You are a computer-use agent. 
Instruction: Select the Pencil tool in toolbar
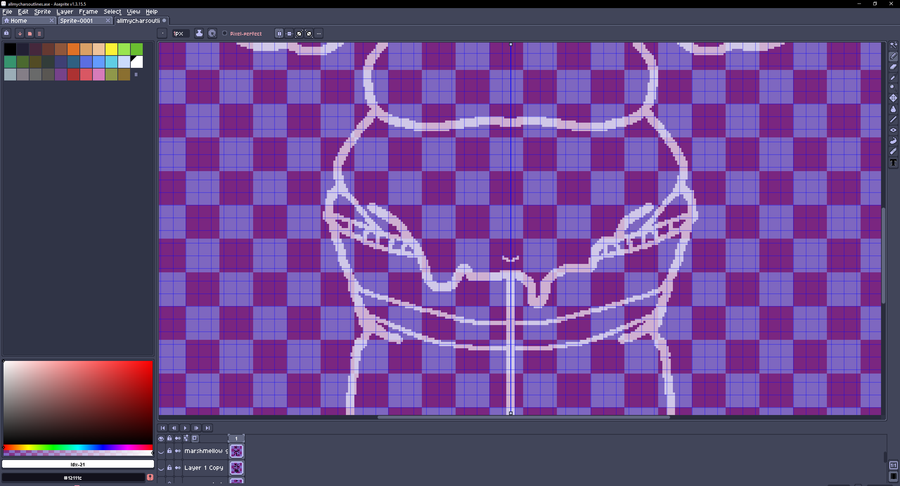[x=893, y=56]
